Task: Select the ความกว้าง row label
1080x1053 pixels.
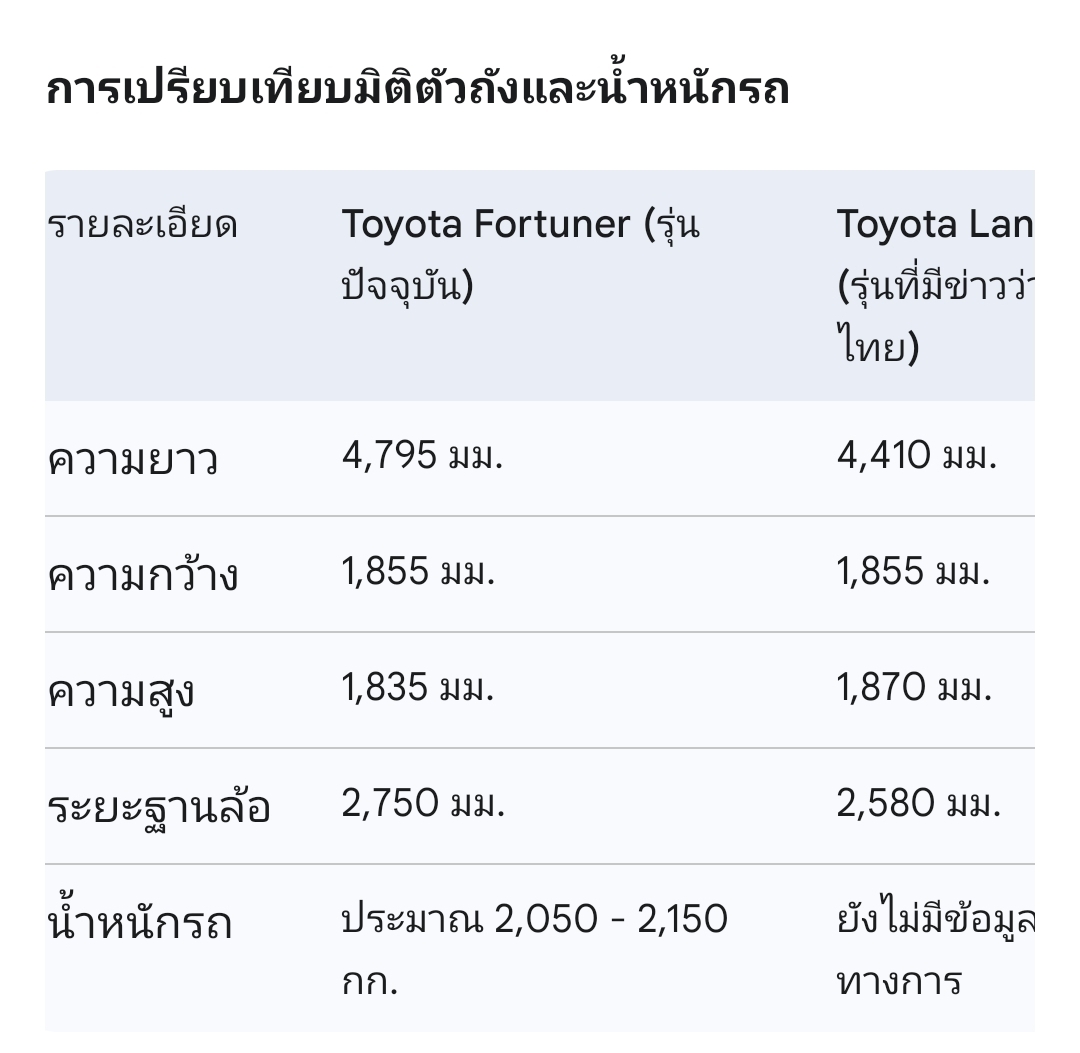Action: (143, 574)
